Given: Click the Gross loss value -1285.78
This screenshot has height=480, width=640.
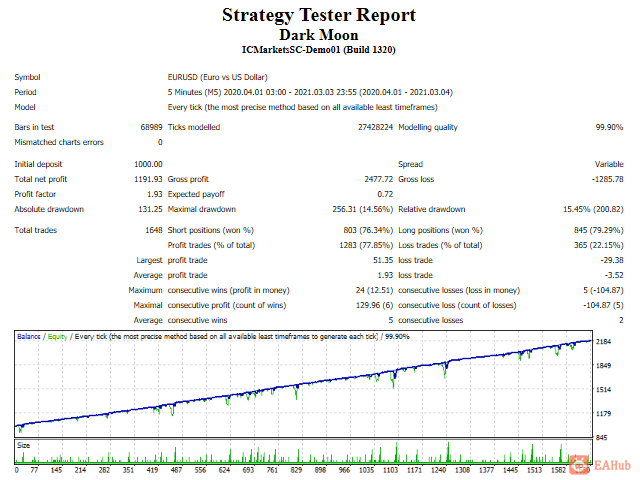Looking at the screenshot, I should coord(608,179).
